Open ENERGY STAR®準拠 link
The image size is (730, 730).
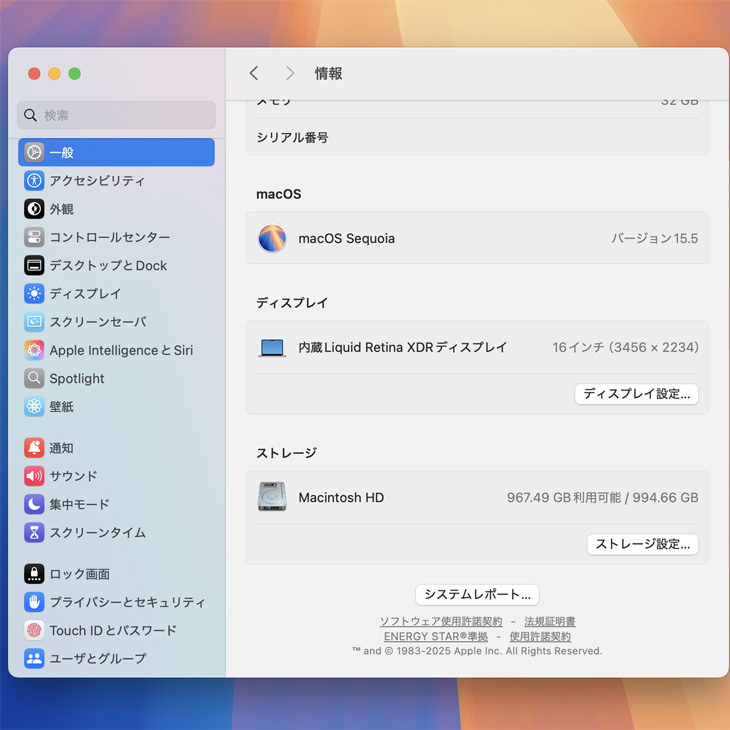[x=436, y=636]
